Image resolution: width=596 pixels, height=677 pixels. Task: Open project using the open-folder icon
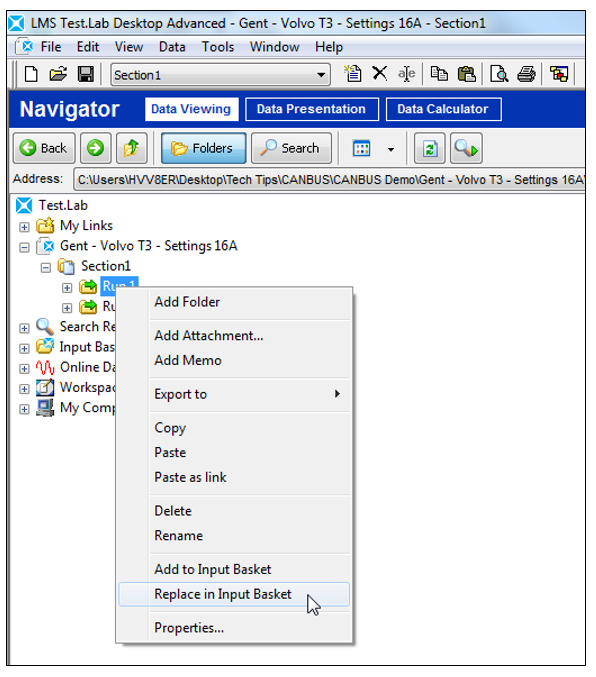(58, 74)
